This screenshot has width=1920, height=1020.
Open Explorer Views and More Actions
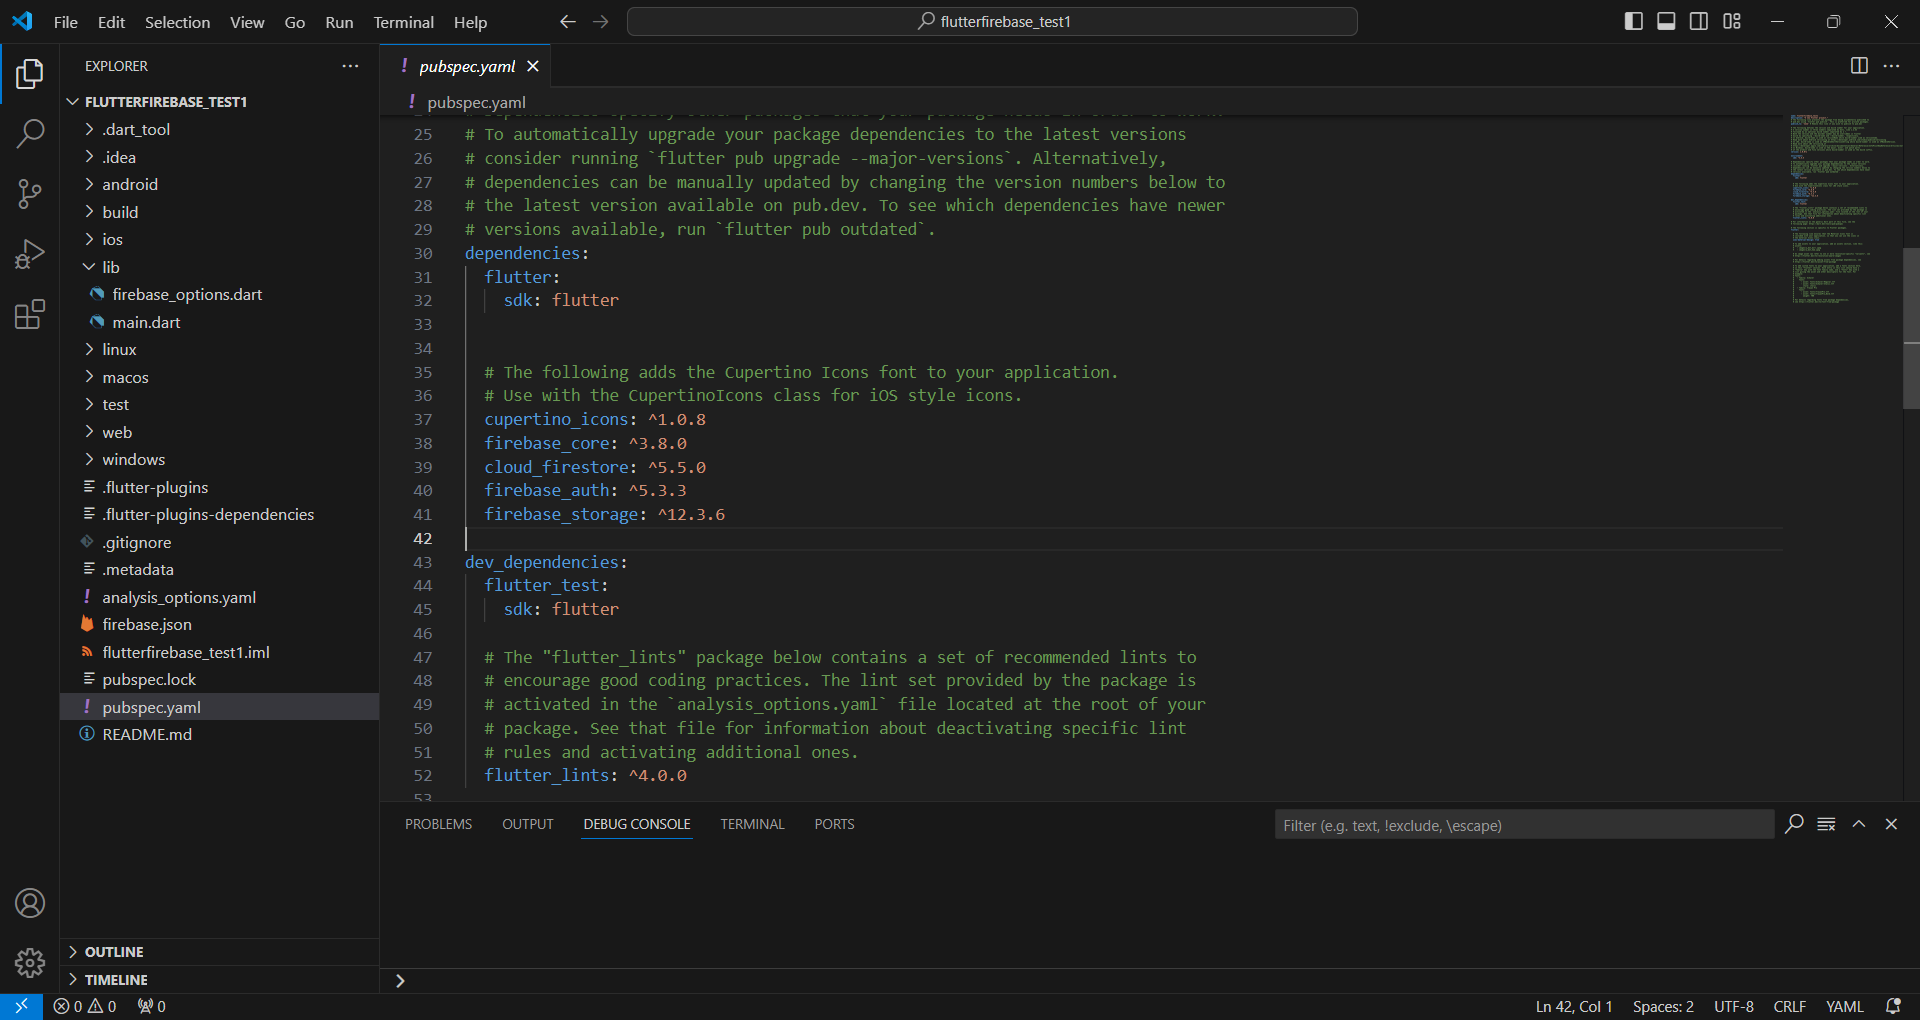point(350,65)
